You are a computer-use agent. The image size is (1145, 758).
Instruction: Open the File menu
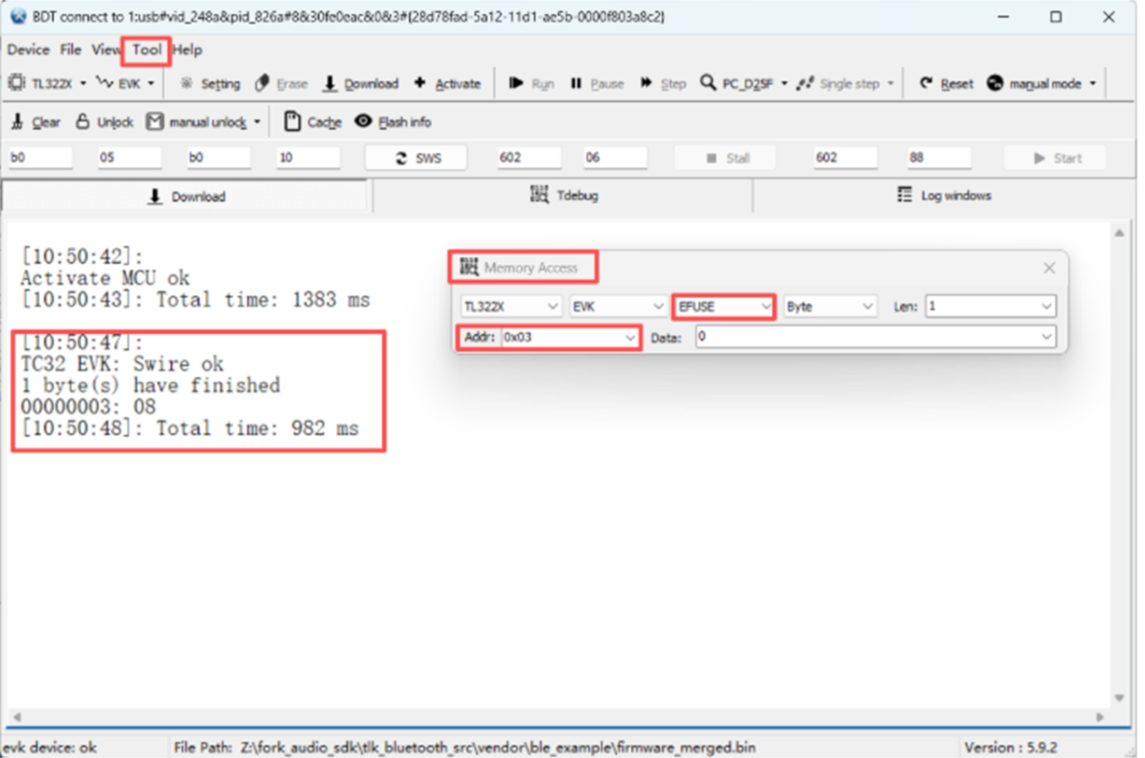click(x=70, y=50)
